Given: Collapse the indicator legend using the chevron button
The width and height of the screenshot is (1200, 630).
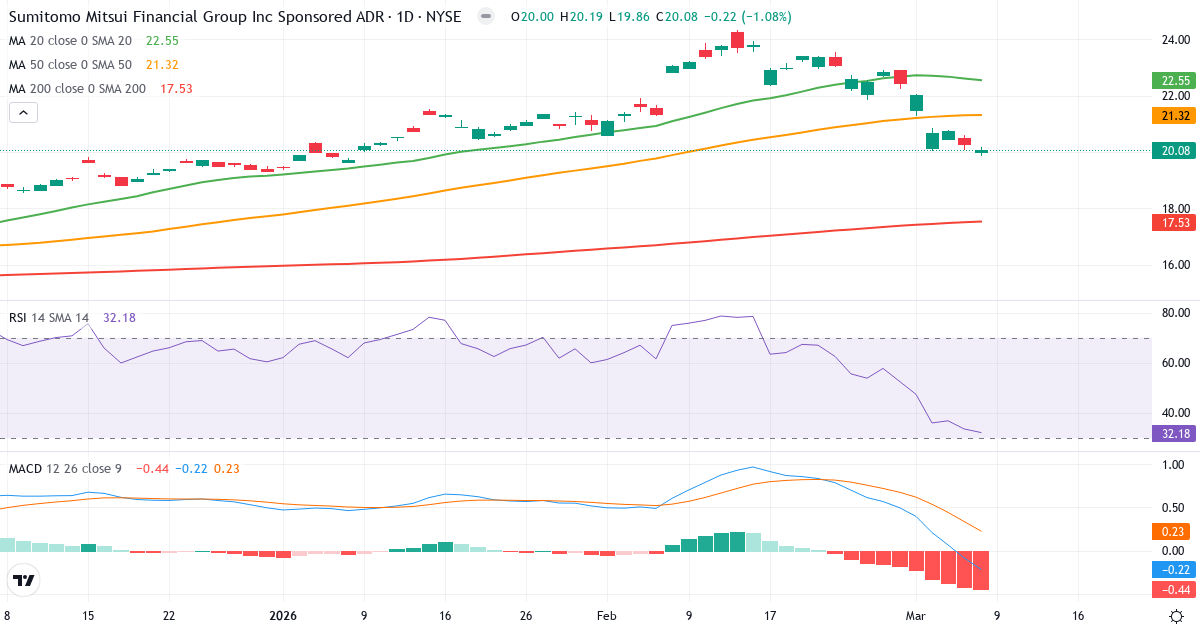Looking at the screenshot, I should [22, 112].
